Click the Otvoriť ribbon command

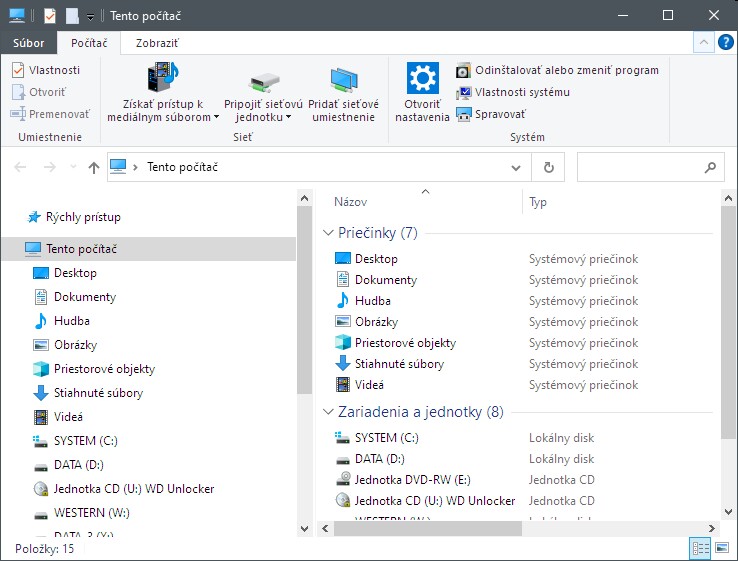pyautogui.click(x=39, y=92)
